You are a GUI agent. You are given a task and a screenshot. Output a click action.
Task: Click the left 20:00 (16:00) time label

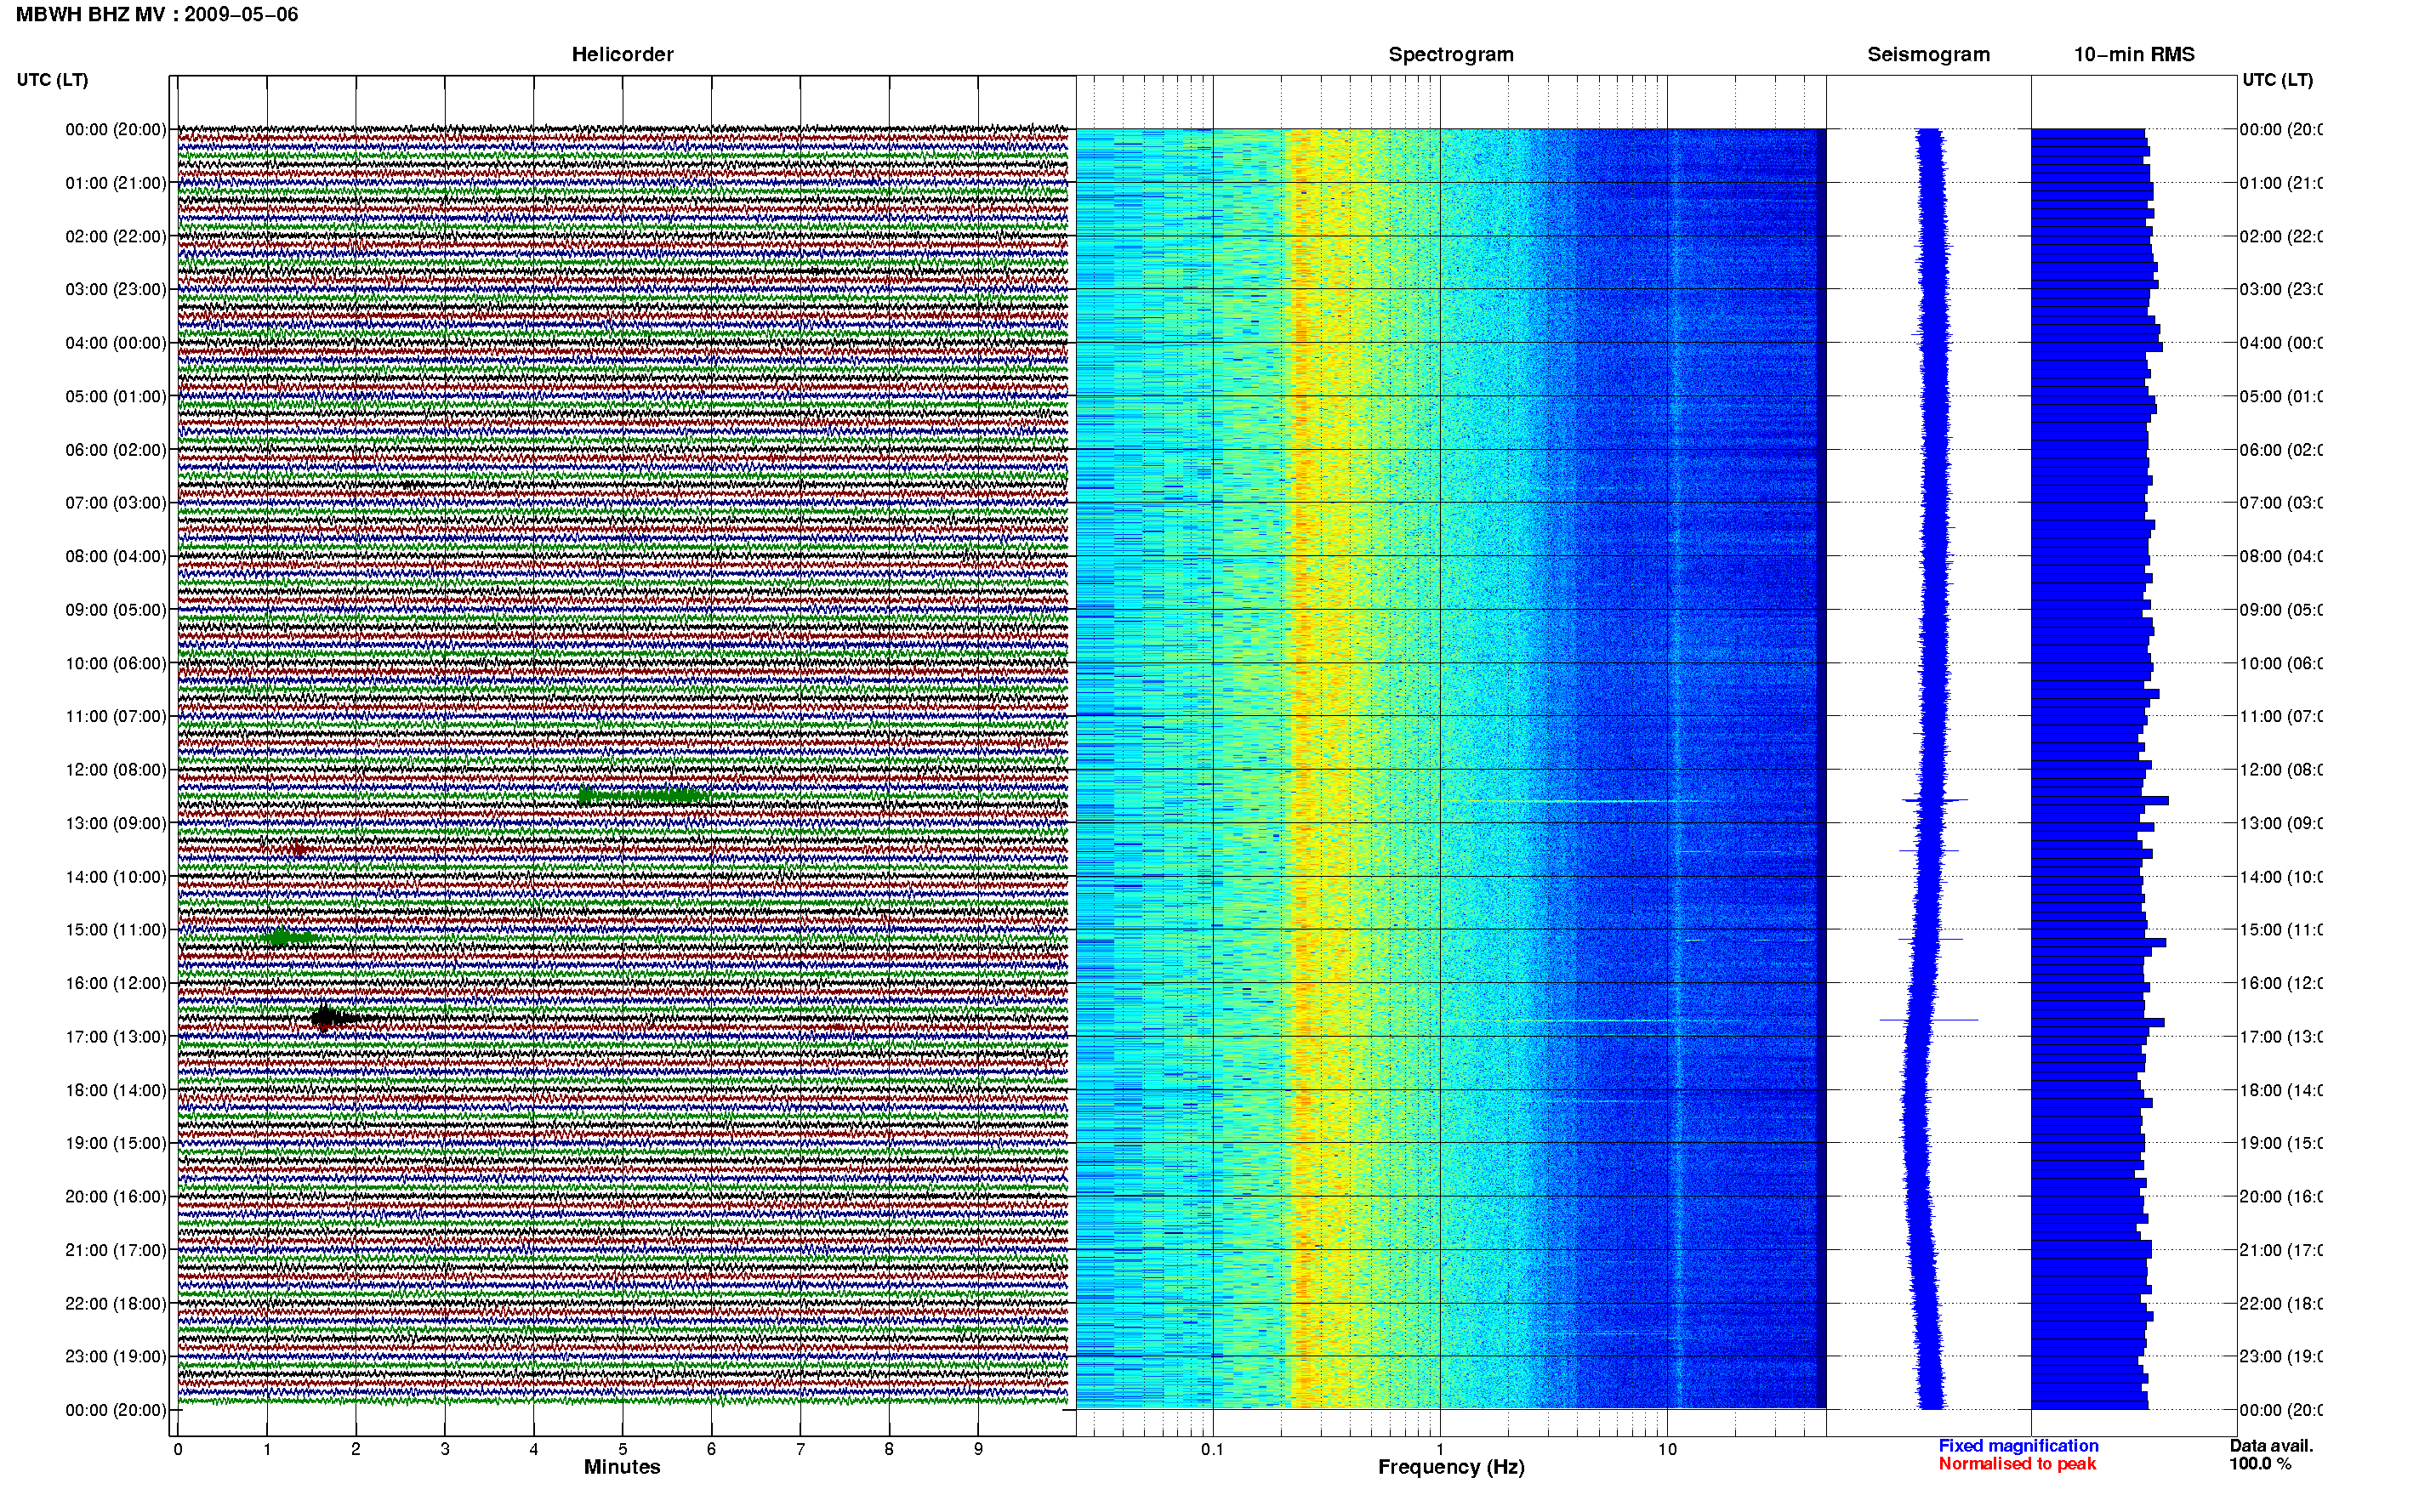116,1197
